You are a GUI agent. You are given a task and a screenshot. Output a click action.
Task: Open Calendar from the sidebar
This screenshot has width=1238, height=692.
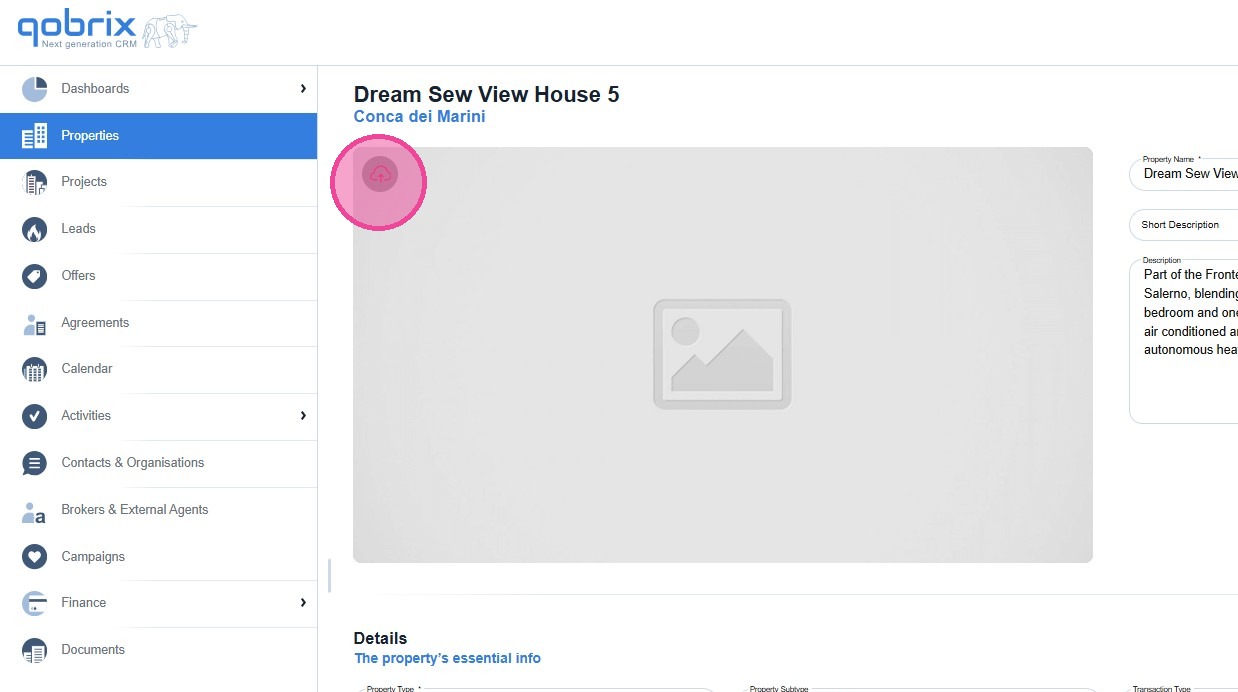[158, 369]
